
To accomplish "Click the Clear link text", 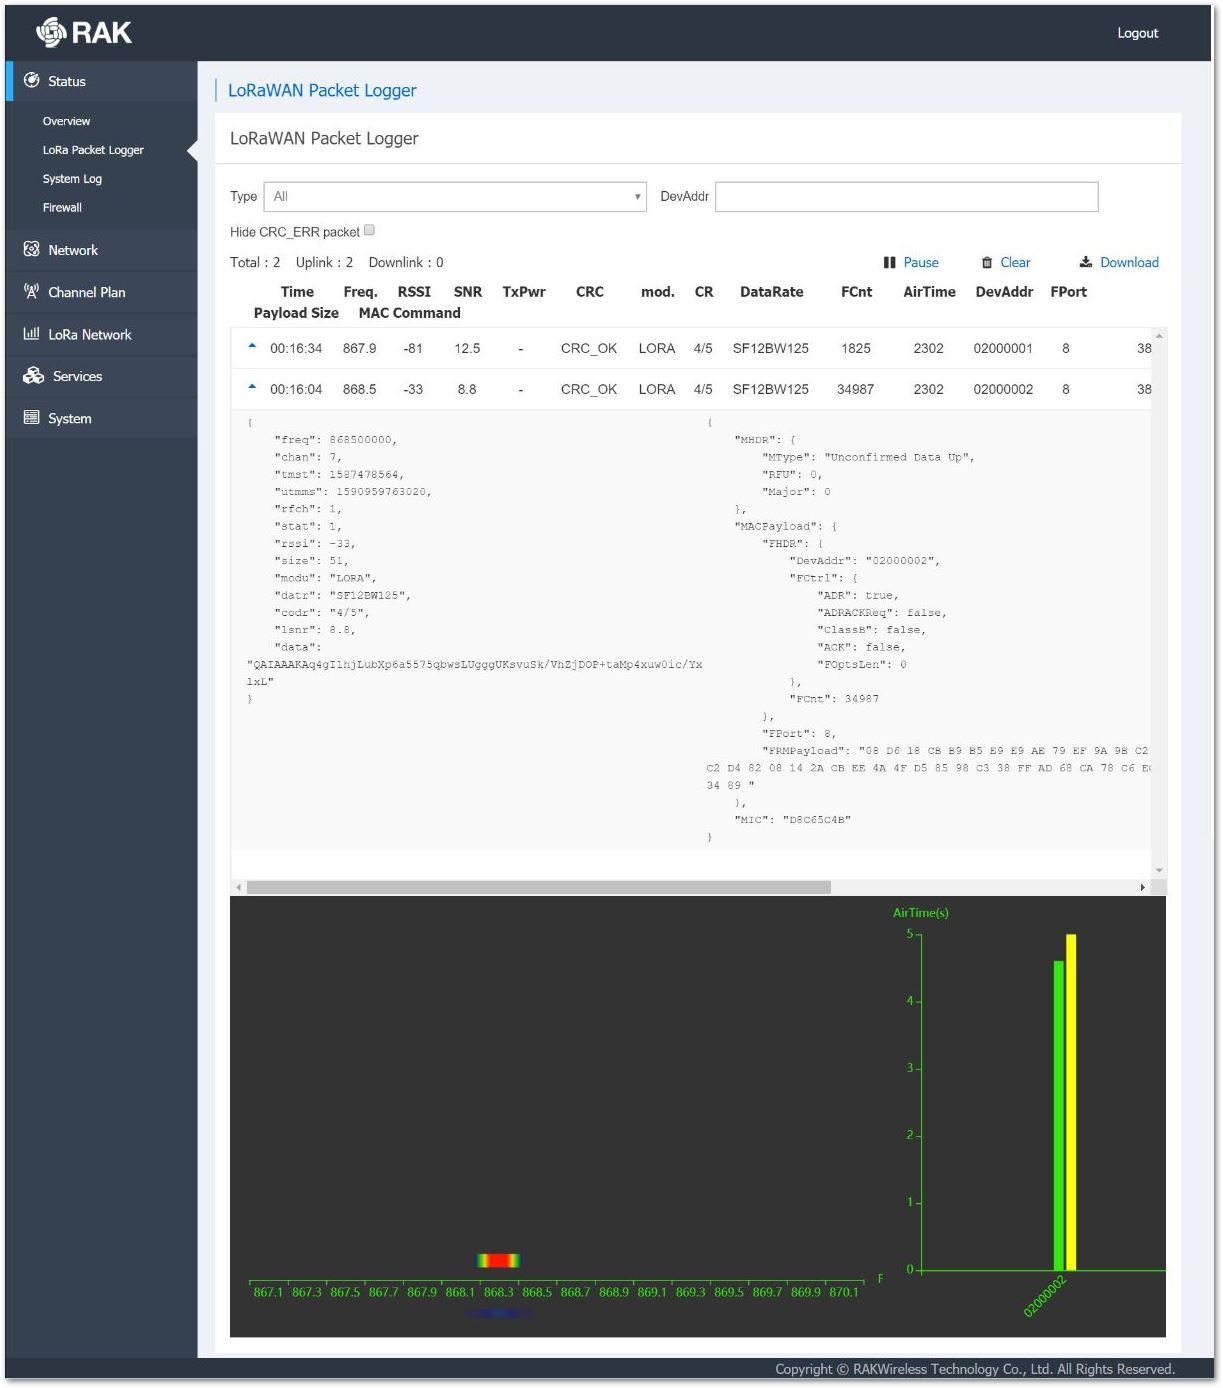I will [1015, 262].
